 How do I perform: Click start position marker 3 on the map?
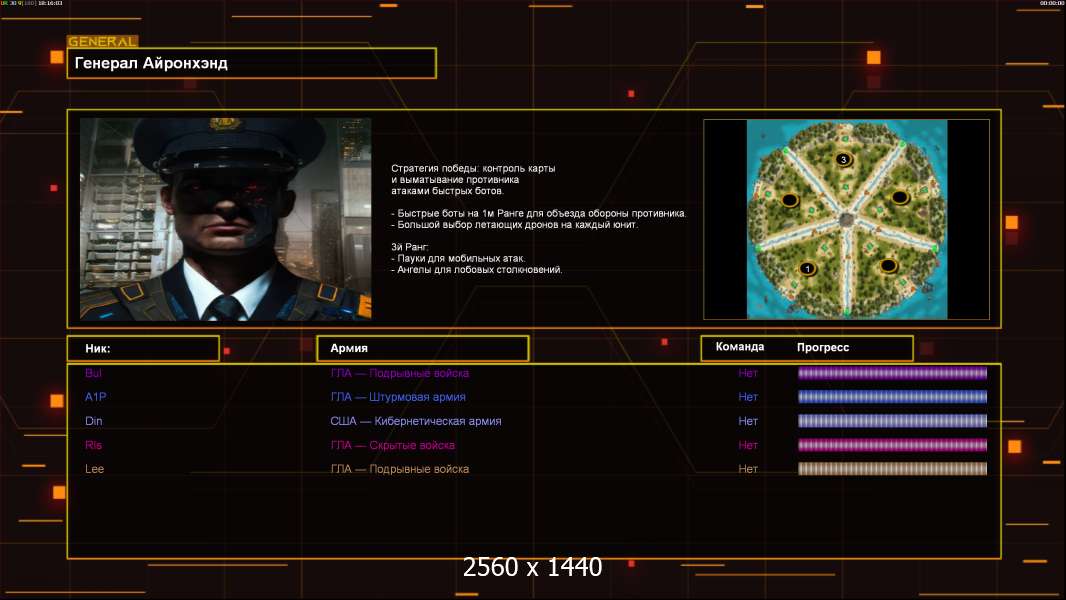tap(843, 159)
